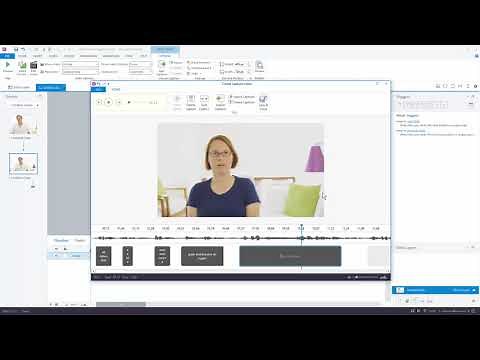480x360 pixels.
Task: Click the Preview icon at right of main ribbon
Action: (x=259, y=65)
